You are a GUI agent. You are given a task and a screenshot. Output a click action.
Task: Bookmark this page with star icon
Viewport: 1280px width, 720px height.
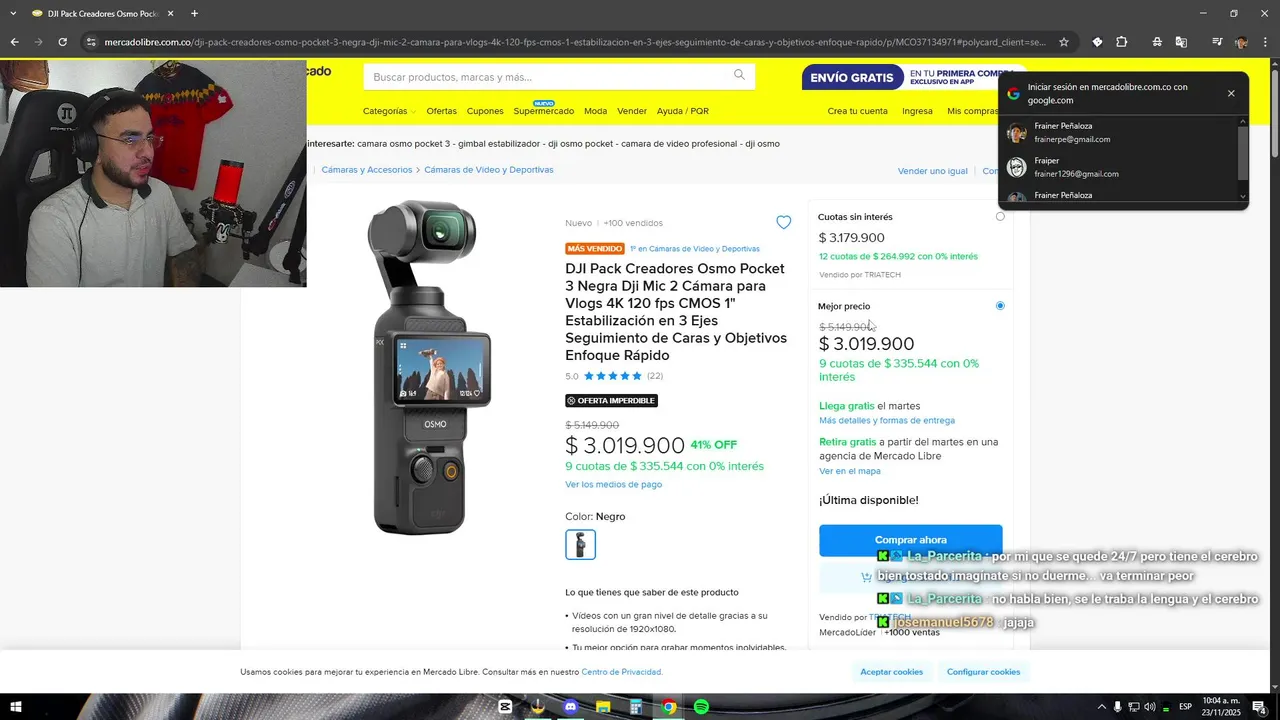[x=1064, y=42]
